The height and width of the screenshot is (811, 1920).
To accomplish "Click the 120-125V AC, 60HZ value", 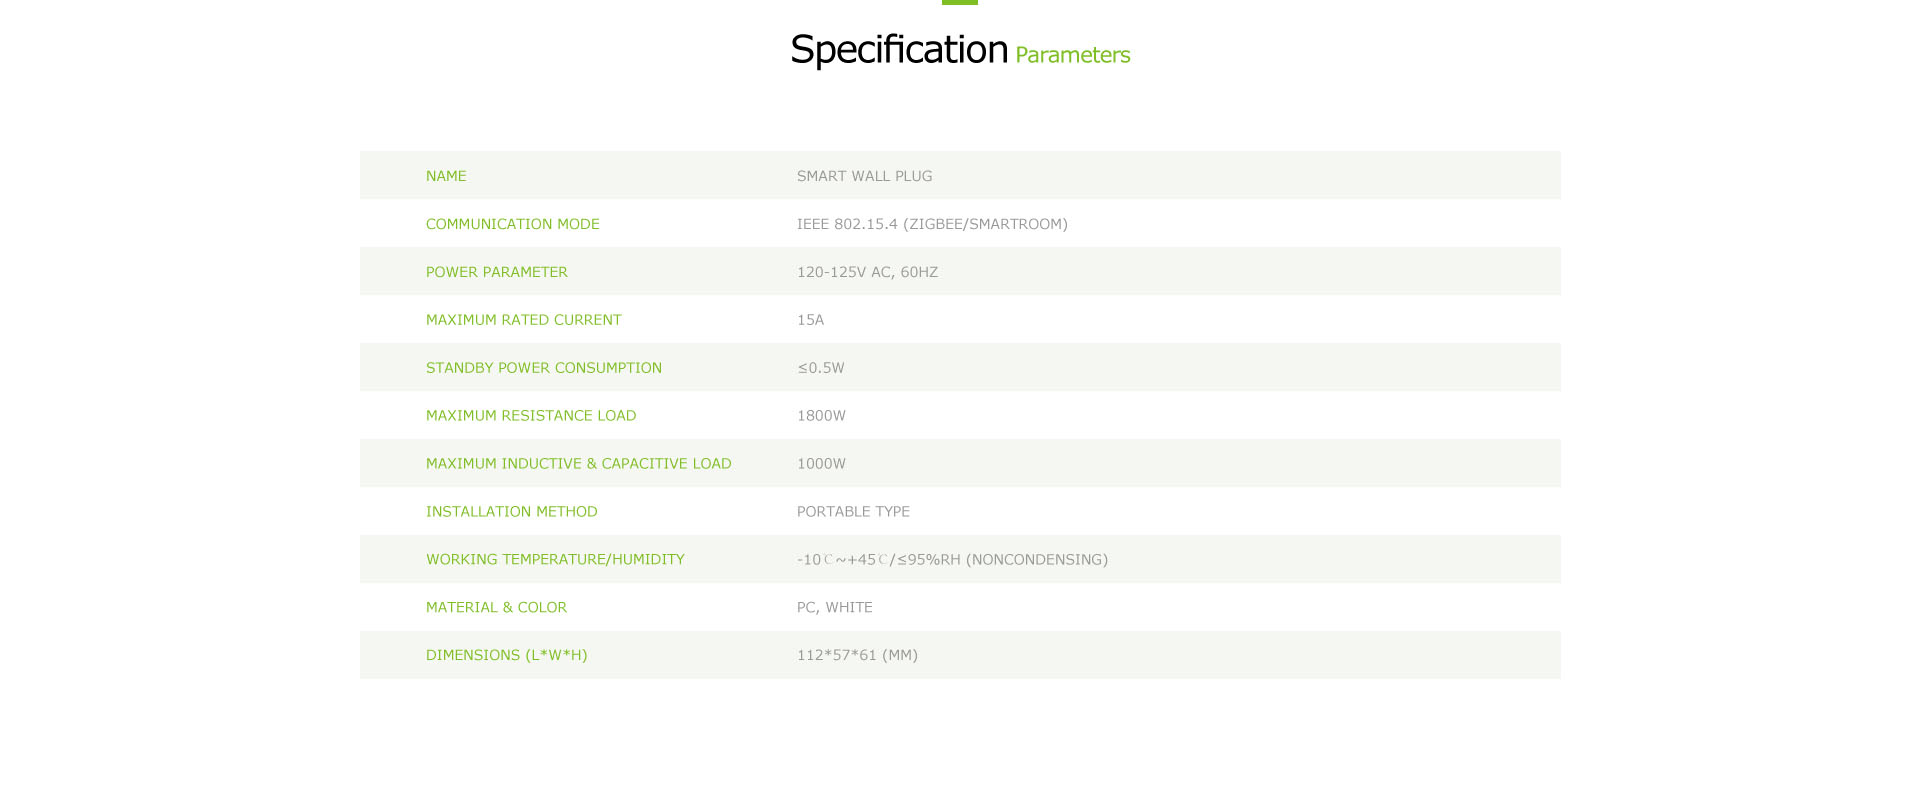I will 867,272.
